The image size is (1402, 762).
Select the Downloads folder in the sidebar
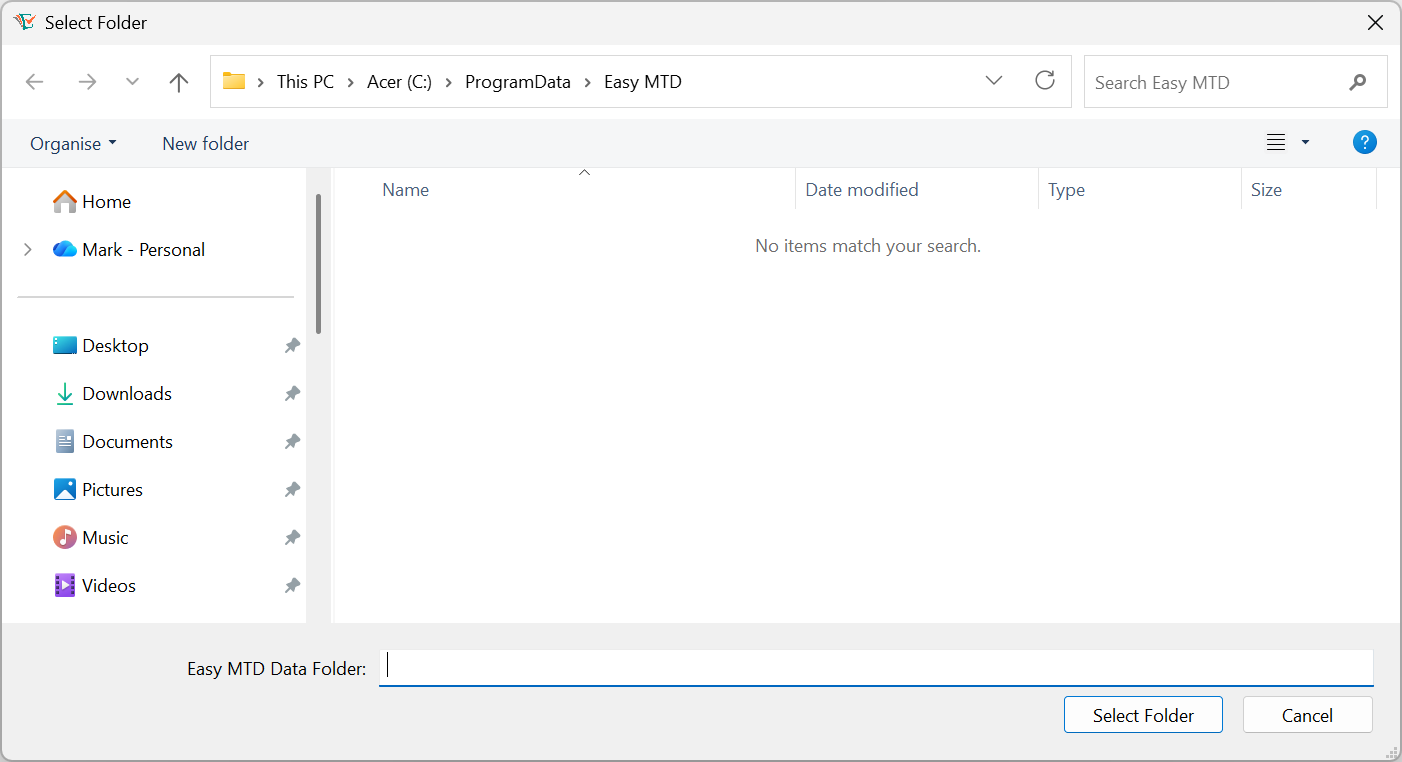(125, 393)
